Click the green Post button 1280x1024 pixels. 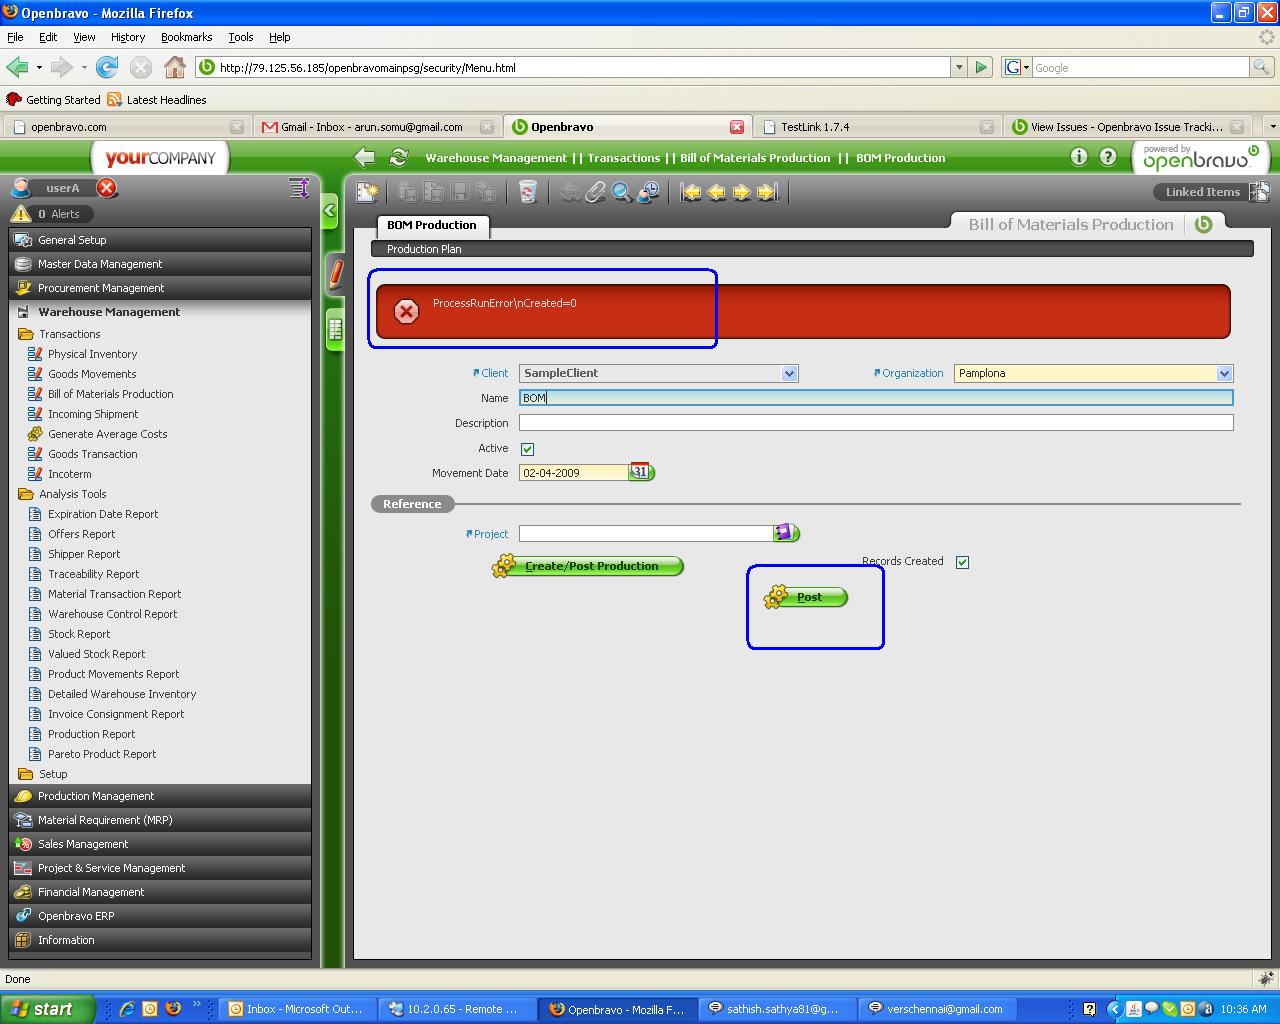click(805, 597)
